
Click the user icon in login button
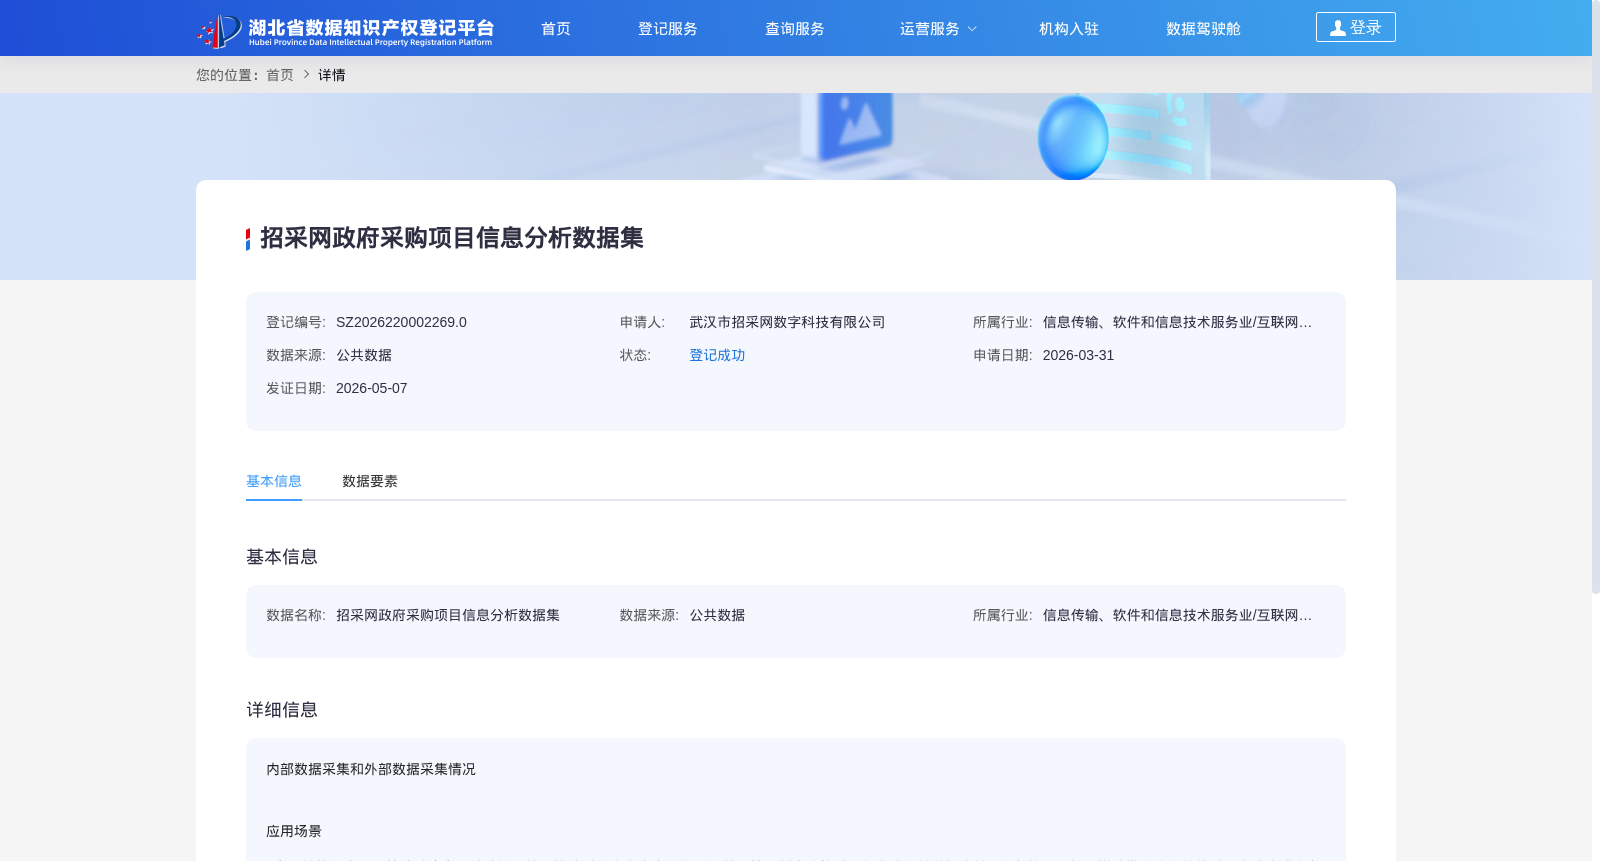tap(1337, 28)
